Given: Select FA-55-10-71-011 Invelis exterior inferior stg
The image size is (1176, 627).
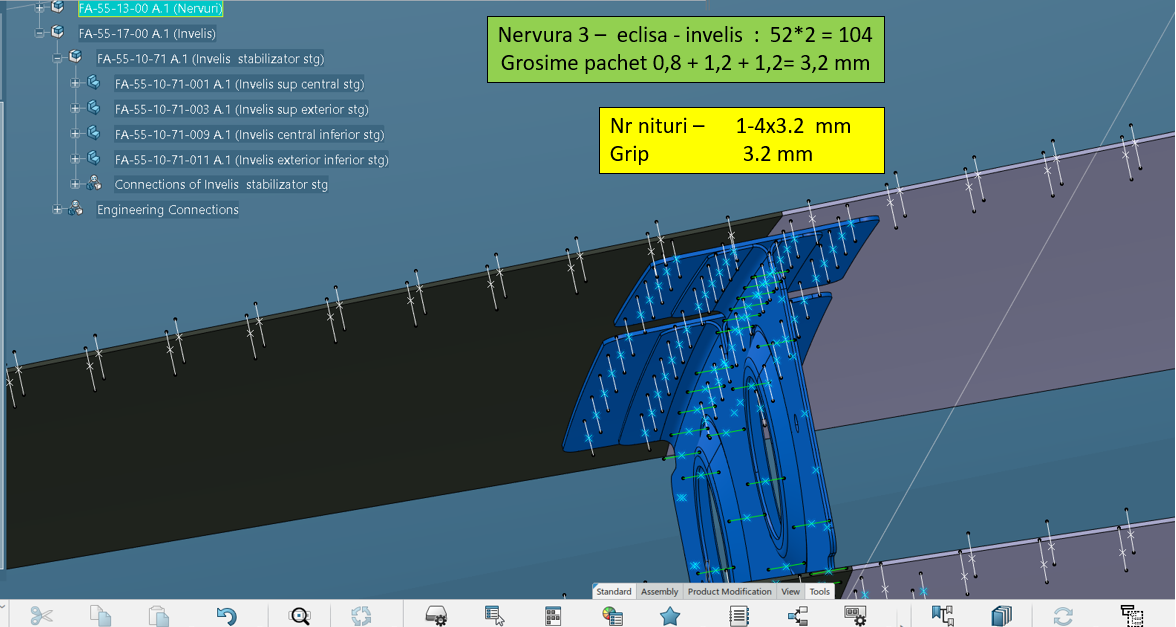Looking at the screenshot, I should point(251,160).
